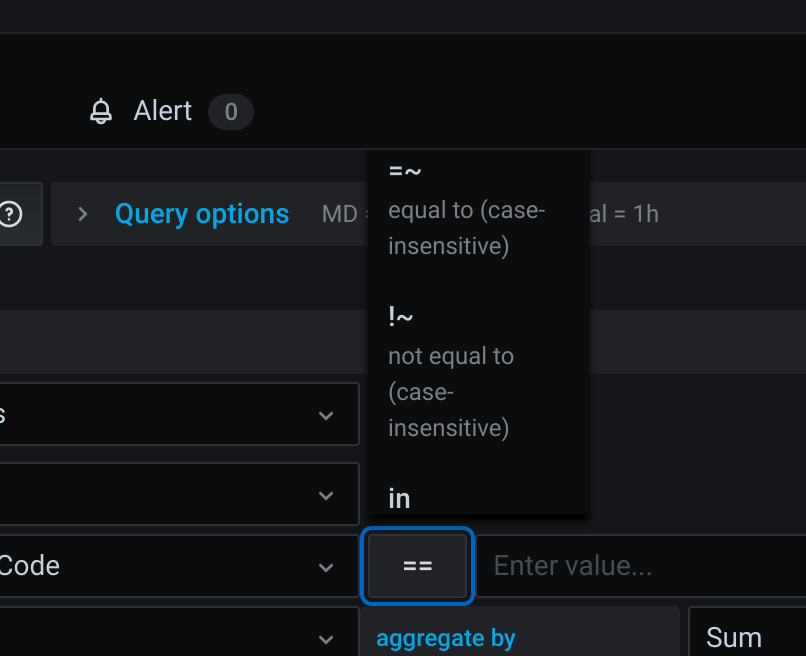Switch to the Alert tab
The image size is (806, 656).
pos(162,111)
